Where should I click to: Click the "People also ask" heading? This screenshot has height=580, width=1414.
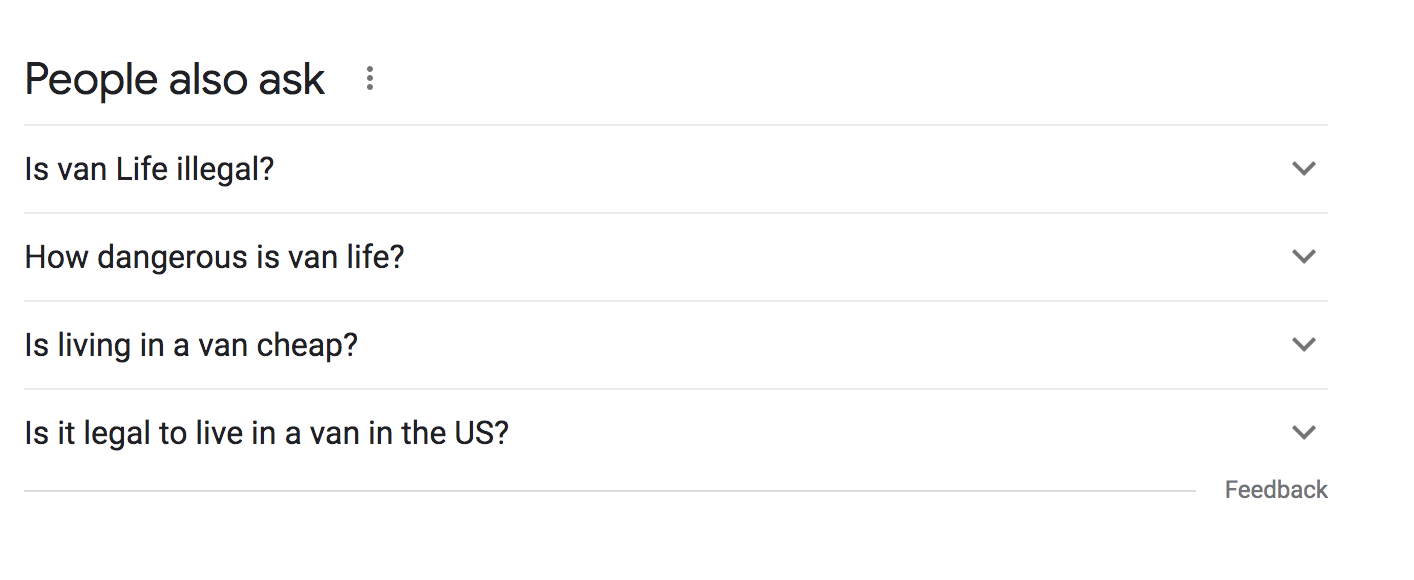pos(174,80)
